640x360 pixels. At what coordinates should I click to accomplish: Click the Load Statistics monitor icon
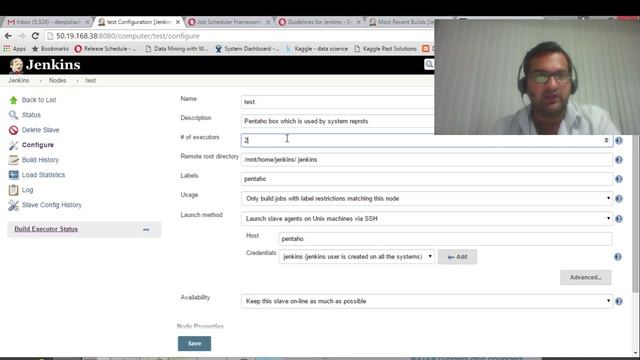click(x=13, y=175)
